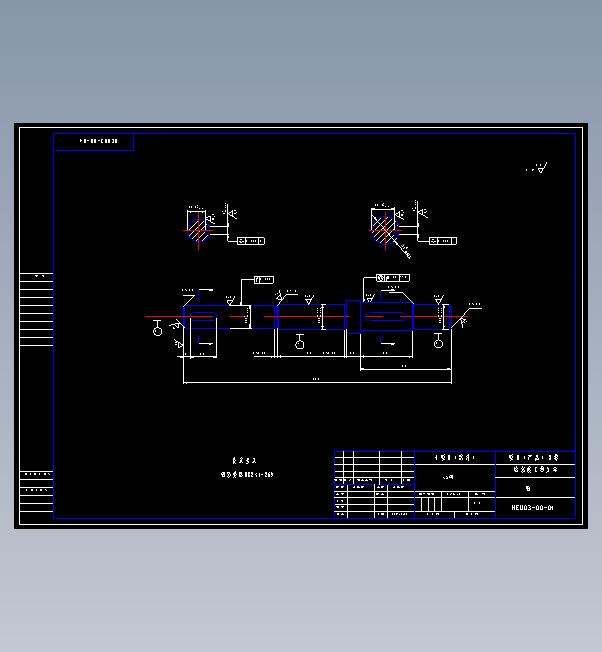Click the tolerance frame above the shaft's left section
Viewport: 602px width, 652px height.
[264, 280]
